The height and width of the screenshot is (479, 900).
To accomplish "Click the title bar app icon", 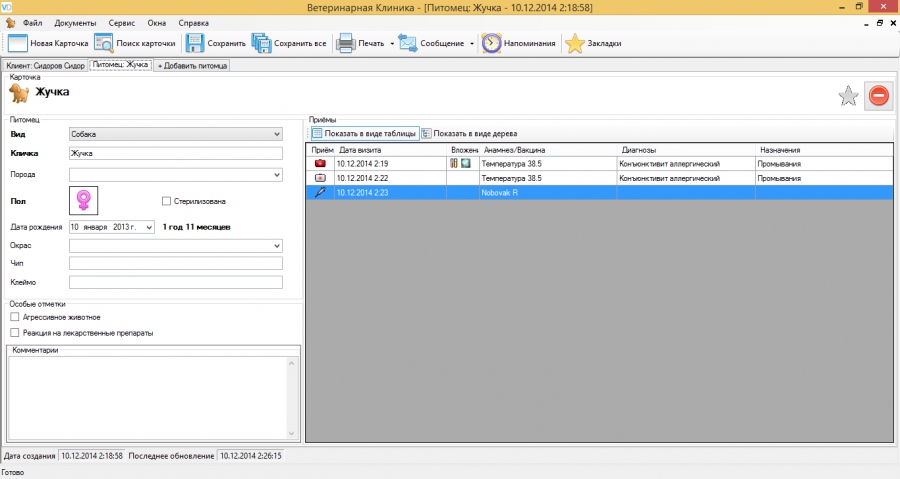I will [x=6, y=7].
